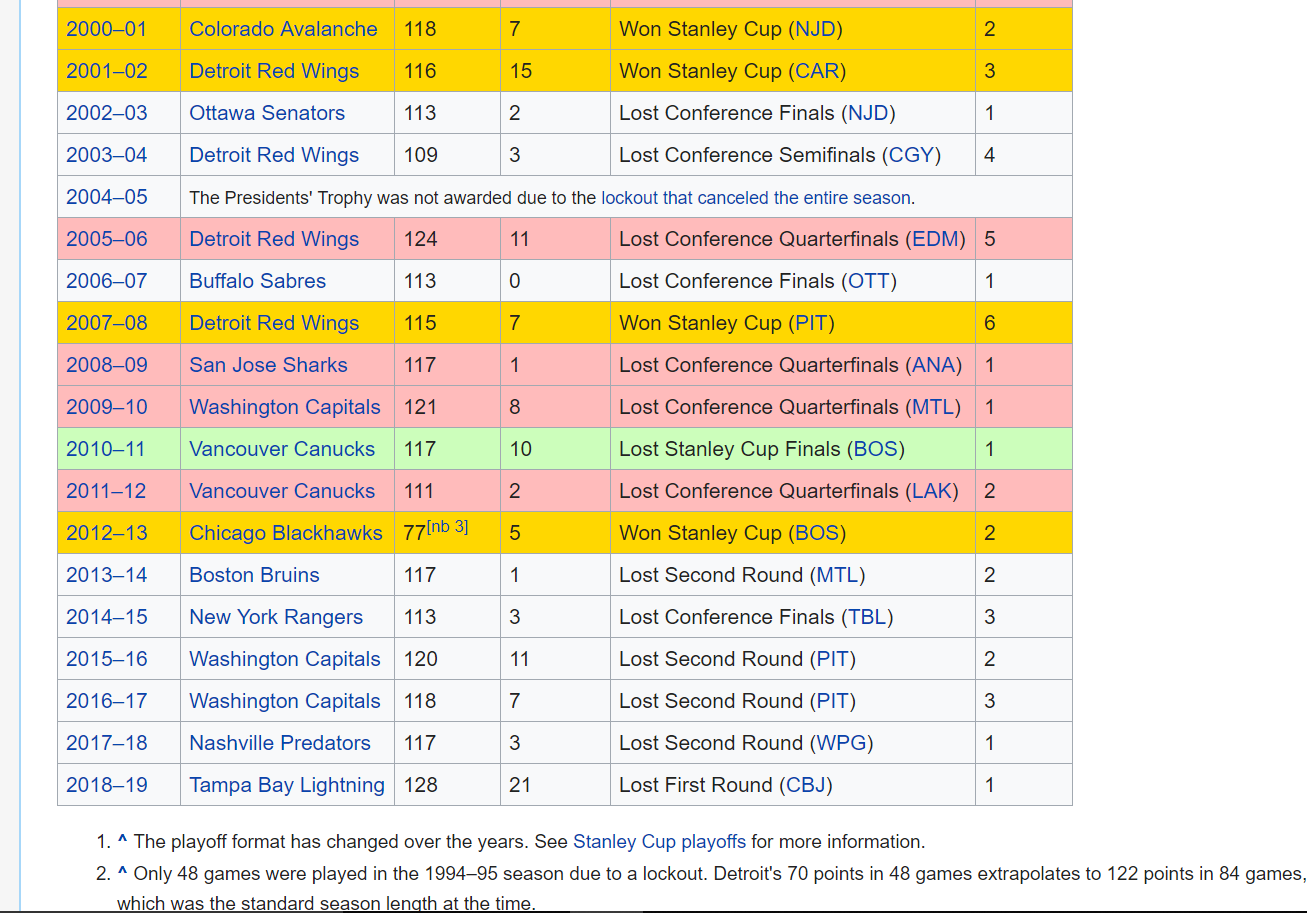The image size is (1307, 913).
Task: Click Detroit Red Wings in 2005–06 row
Action: (274, 239)
